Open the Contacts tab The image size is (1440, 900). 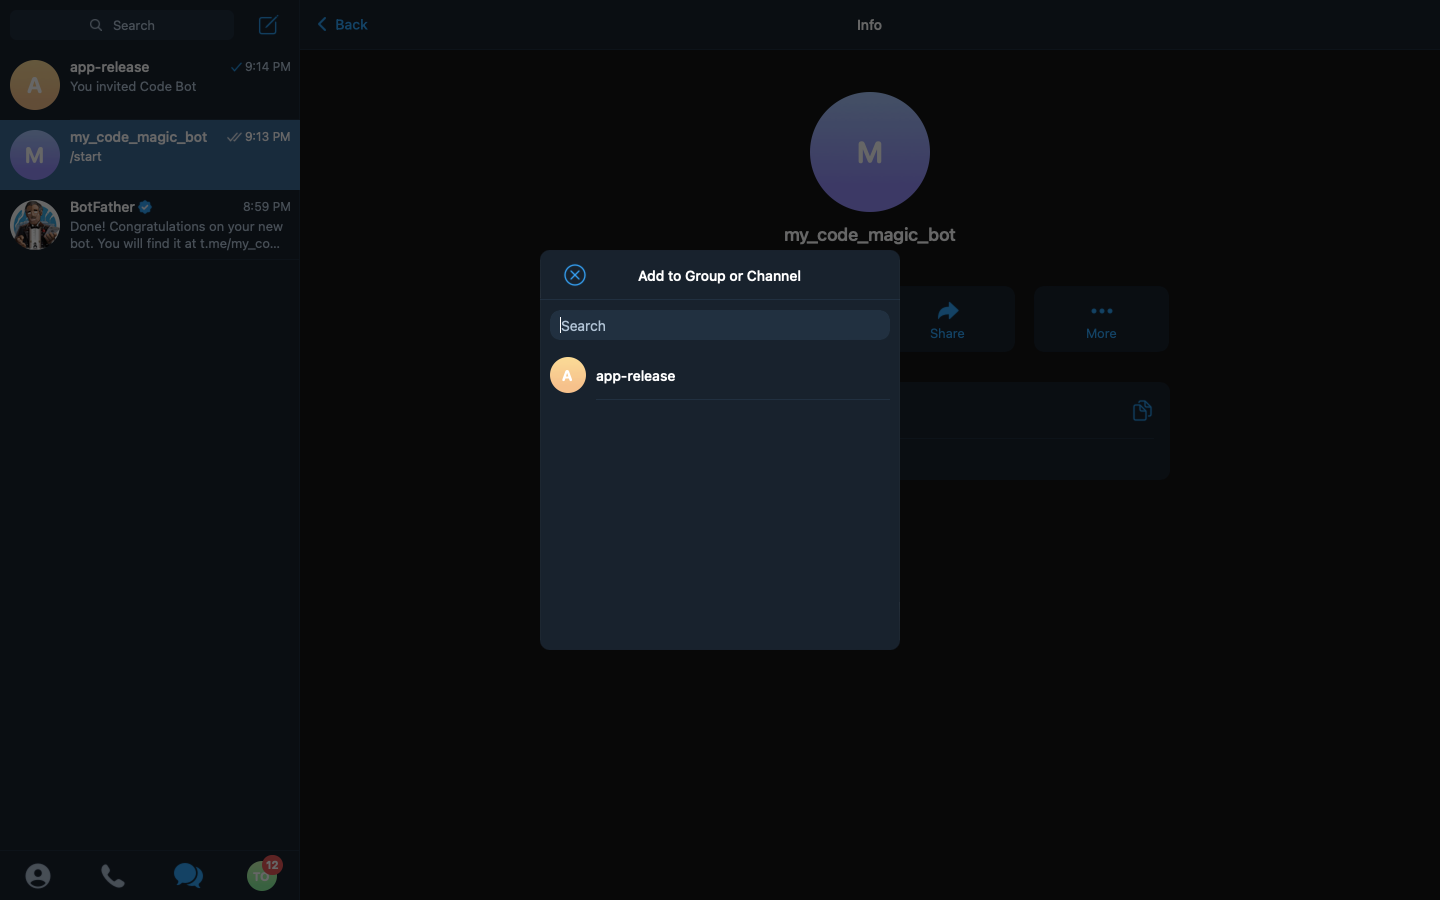(x=38, y=876)
